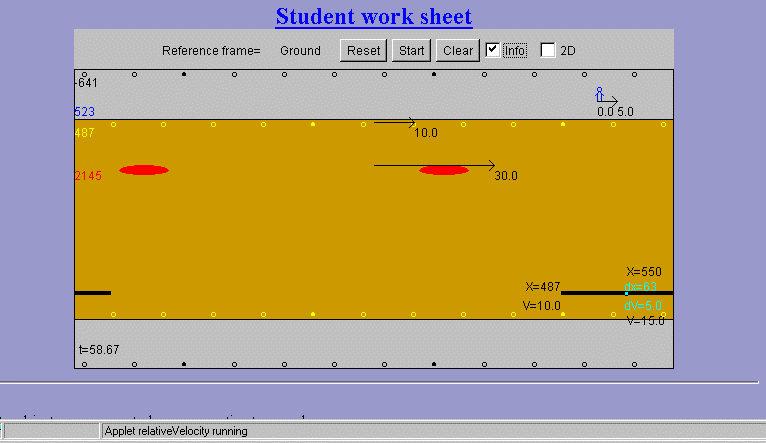Click the V=15.0 velocity label
Image resolution: width=766 pixels, height=443 pixels.
[x=645, y=321]
